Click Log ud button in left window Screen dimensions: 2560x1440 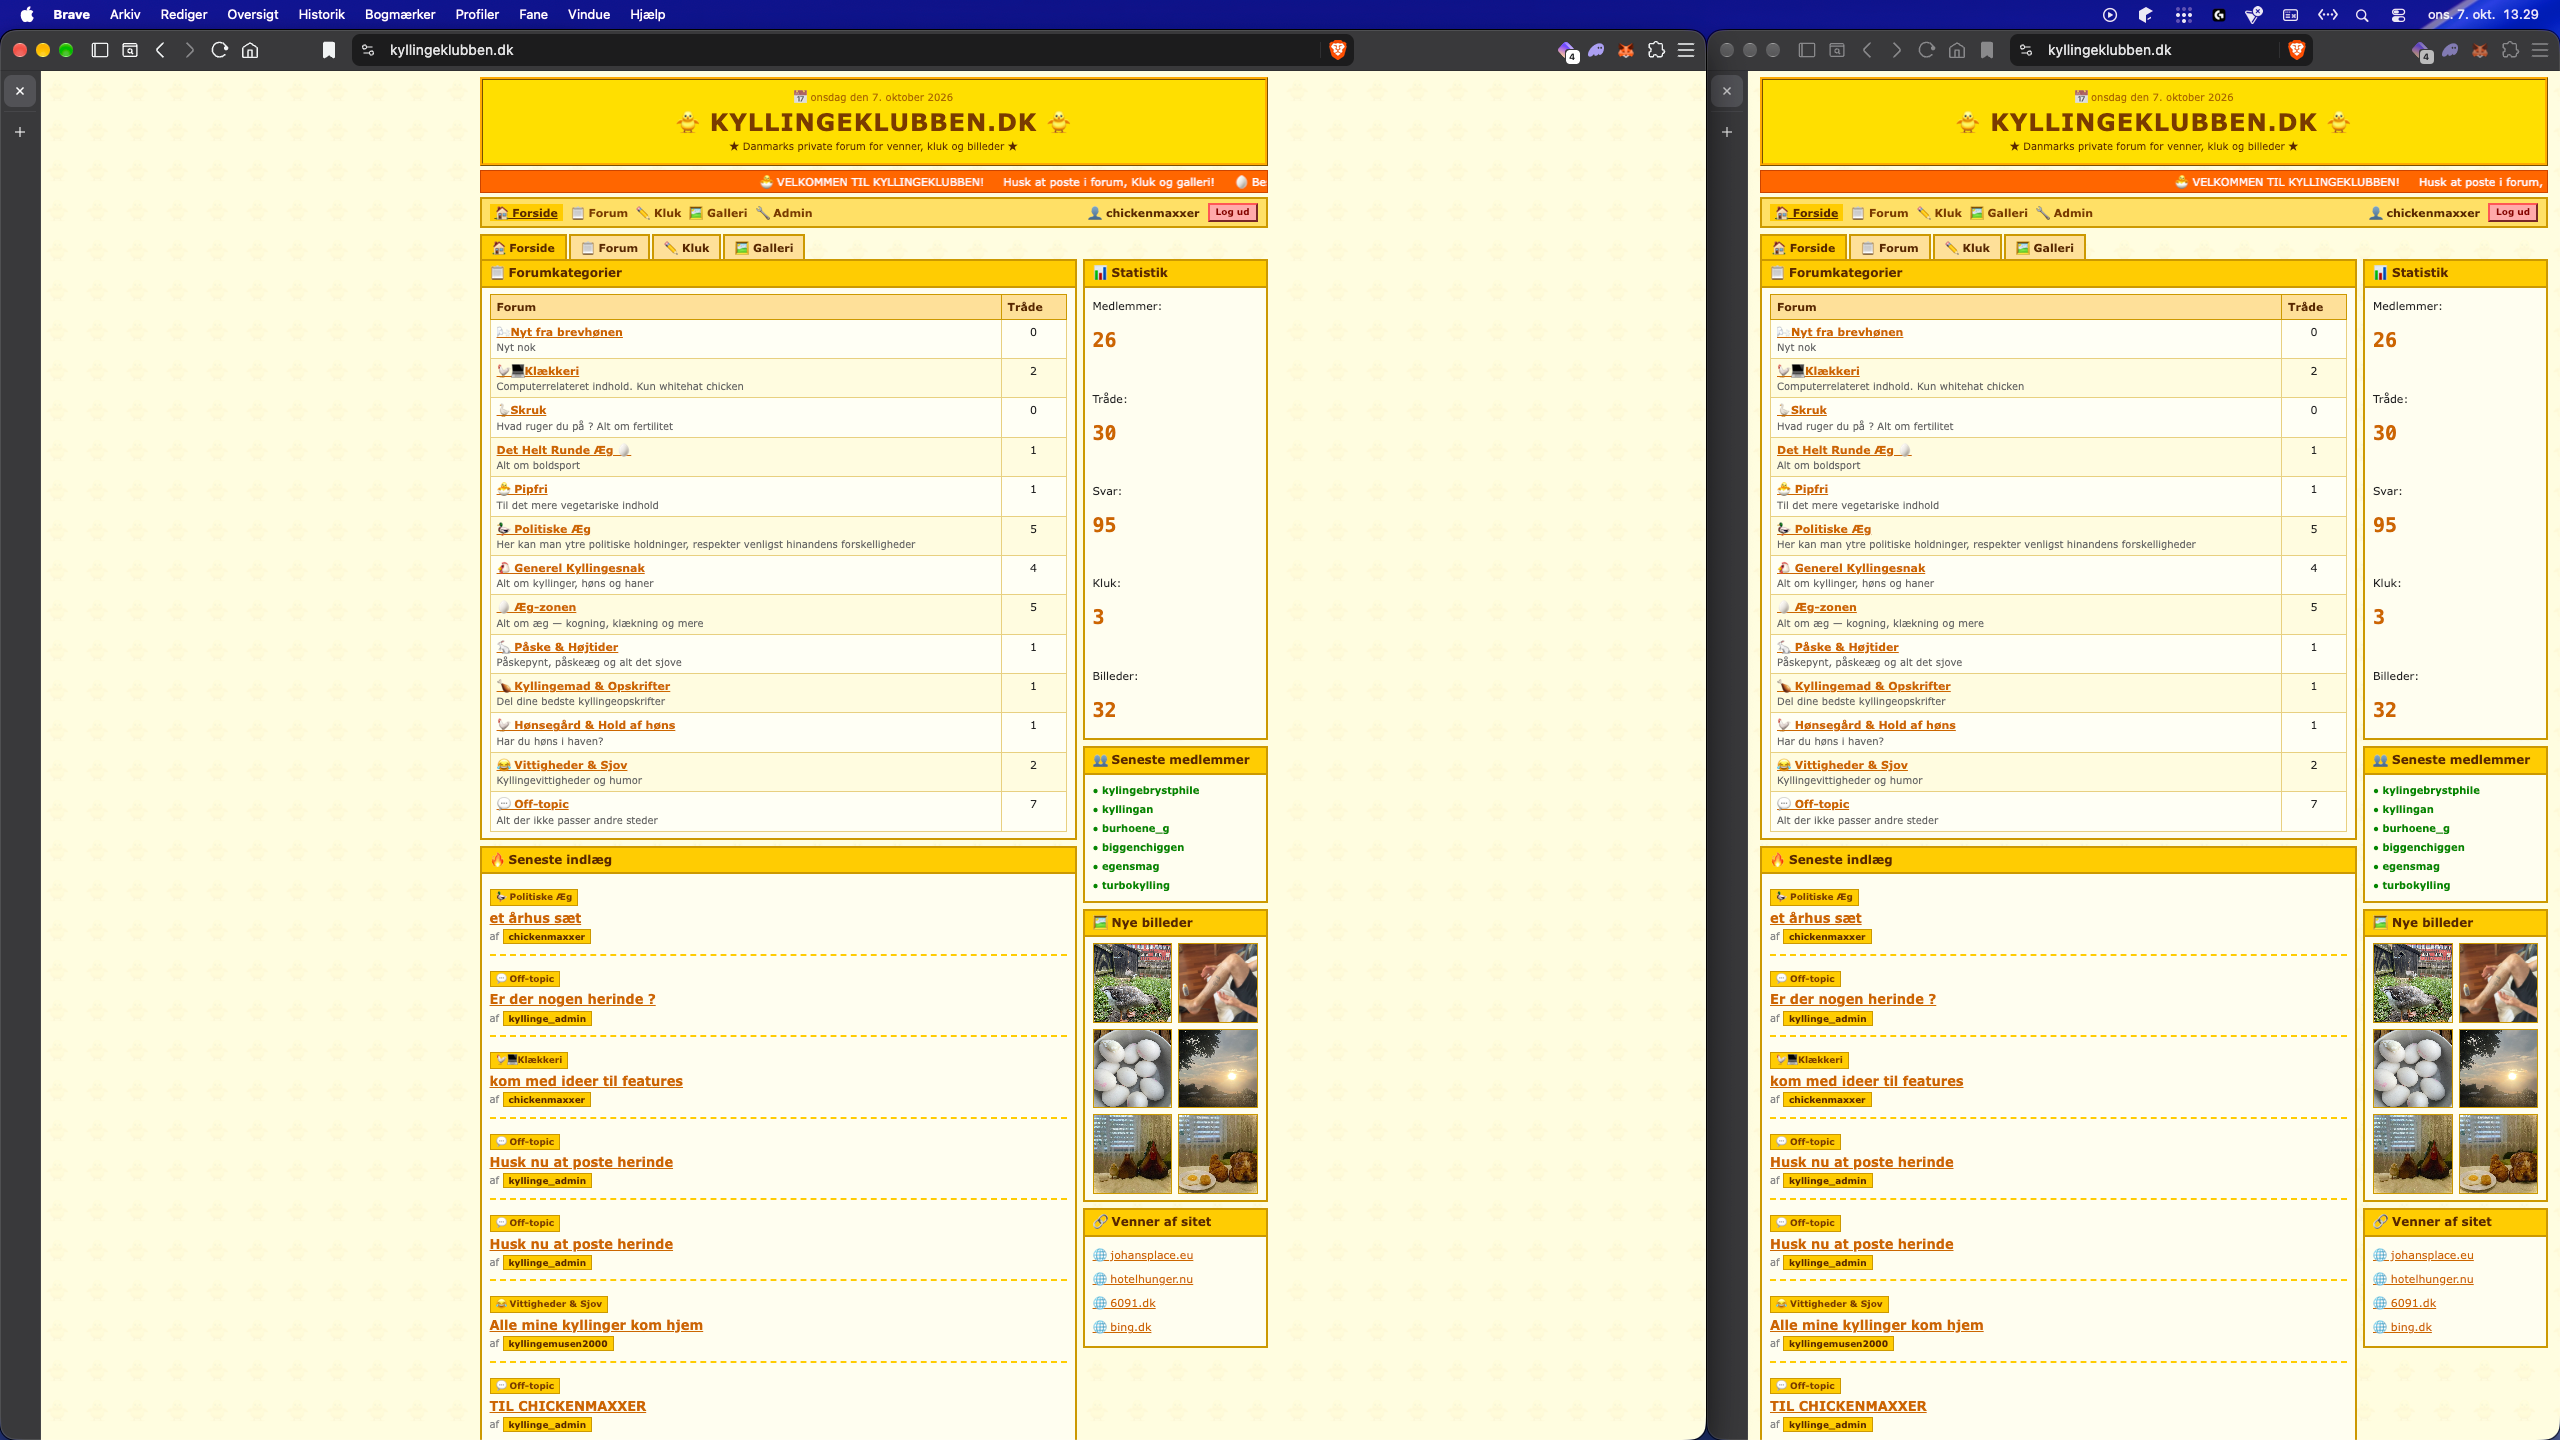pos(1232,212)
